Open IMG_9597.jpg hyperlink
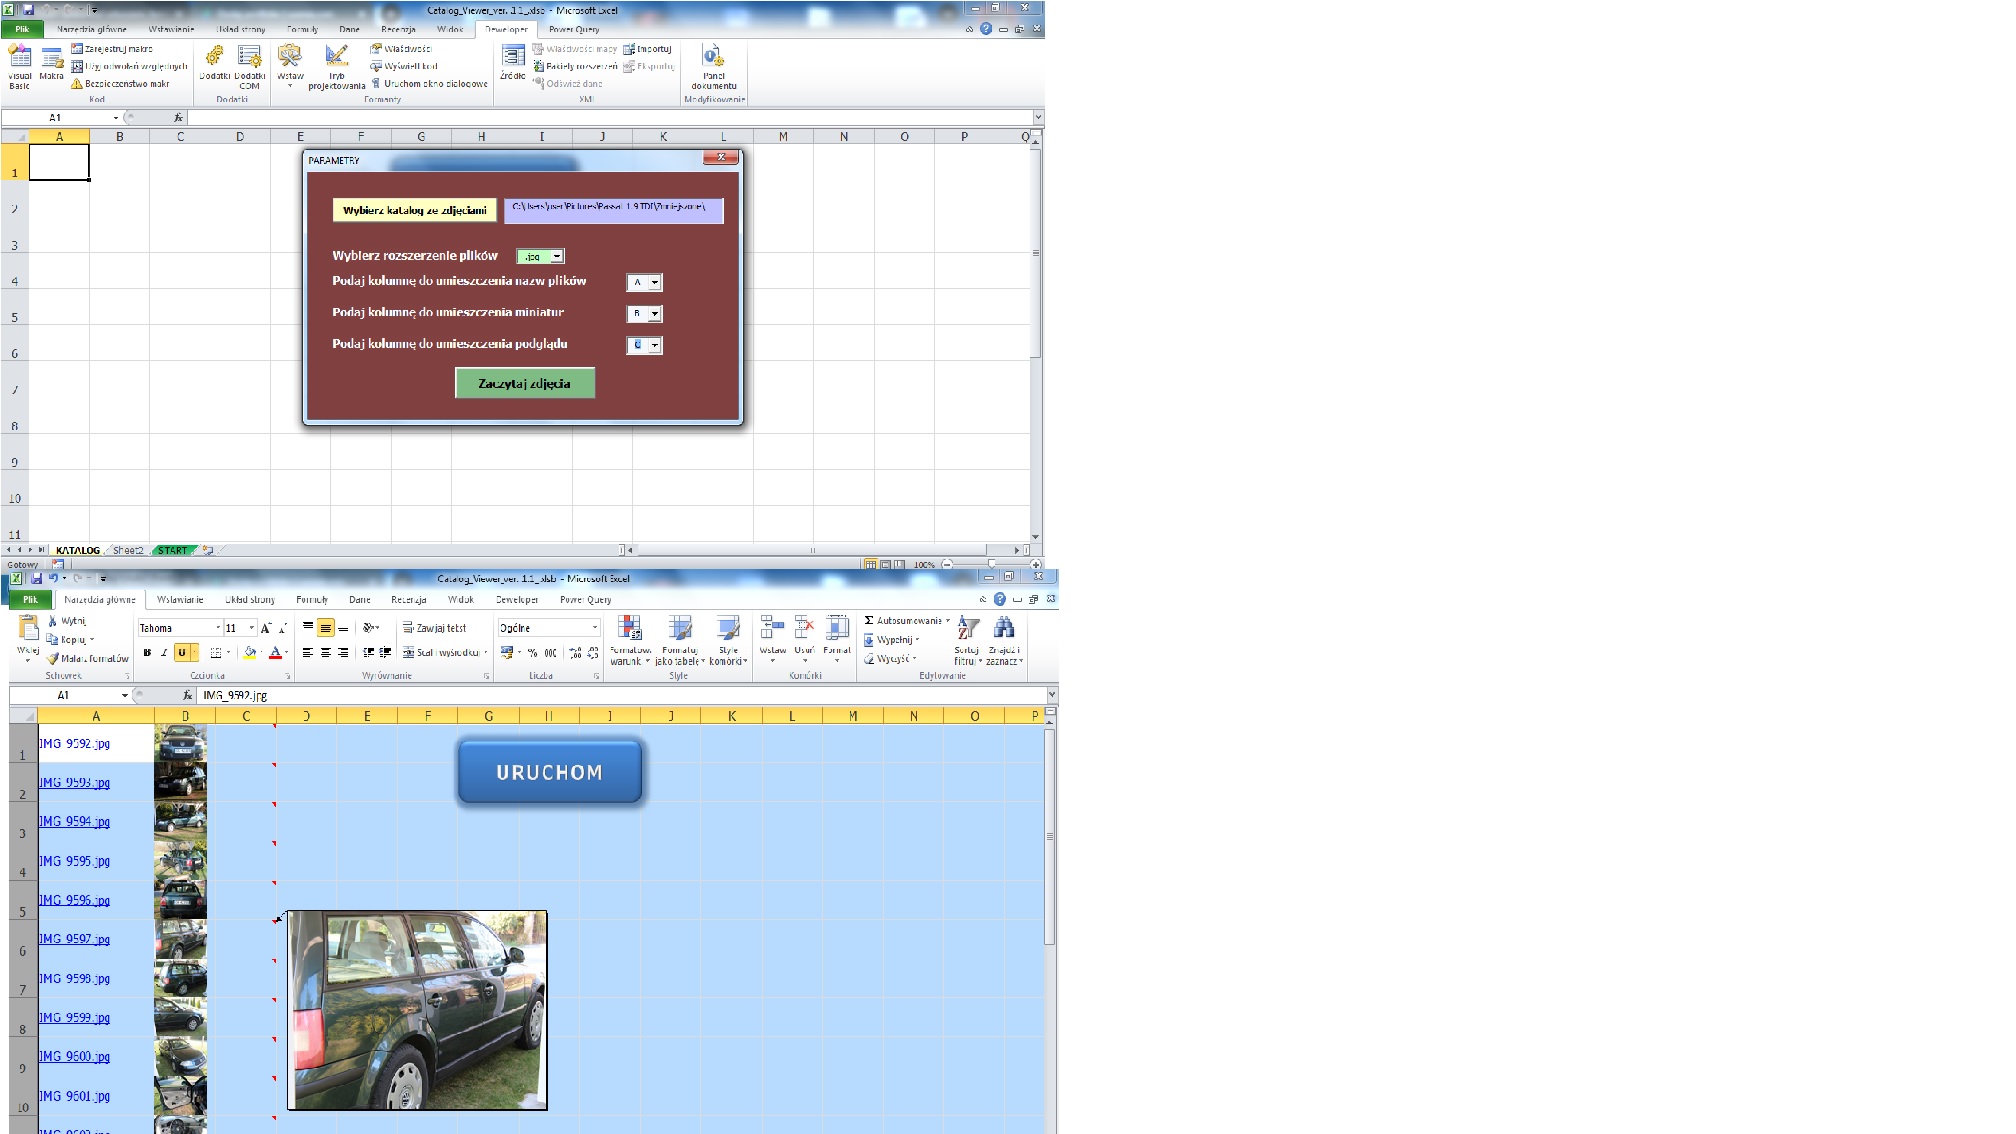The image size is (2016, 1134). point(75,939)
